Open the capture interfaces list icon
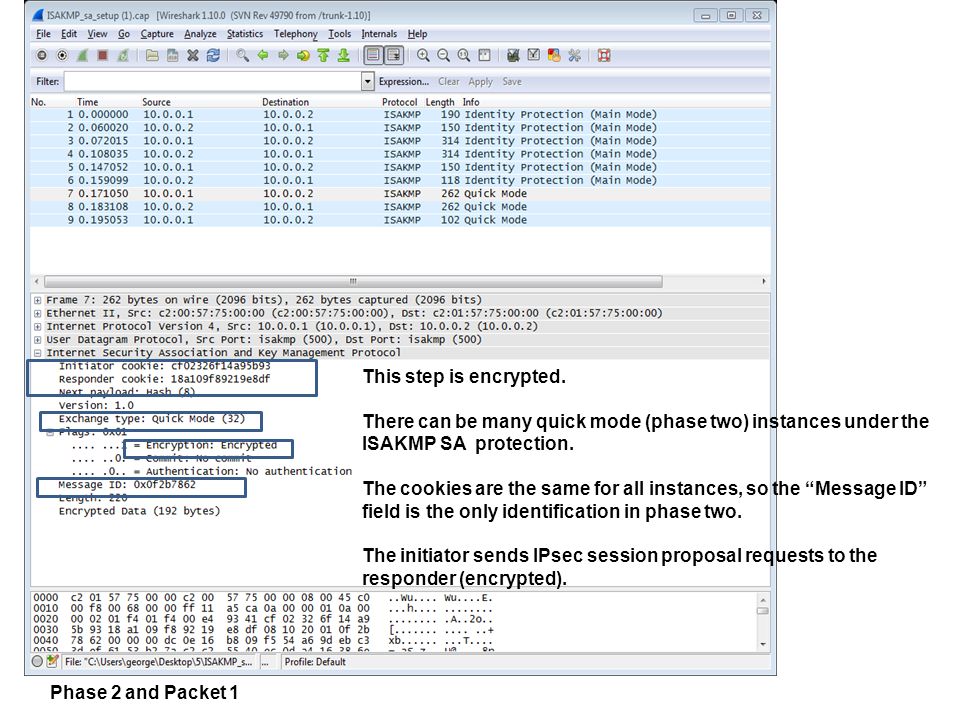This screenshot has height=720, width=960. pyautogui.click(x=42, y=56)
